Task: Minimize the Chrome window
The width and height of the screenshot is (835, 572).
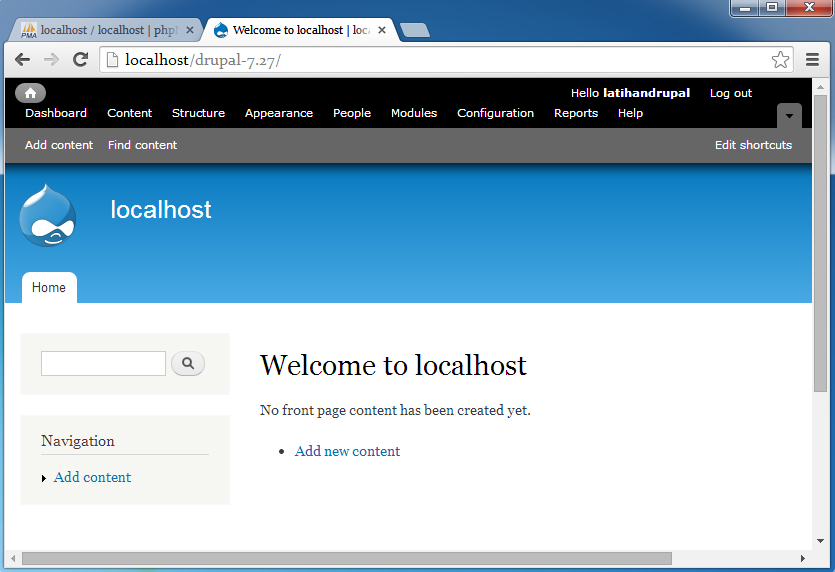Action: [744, 8]
